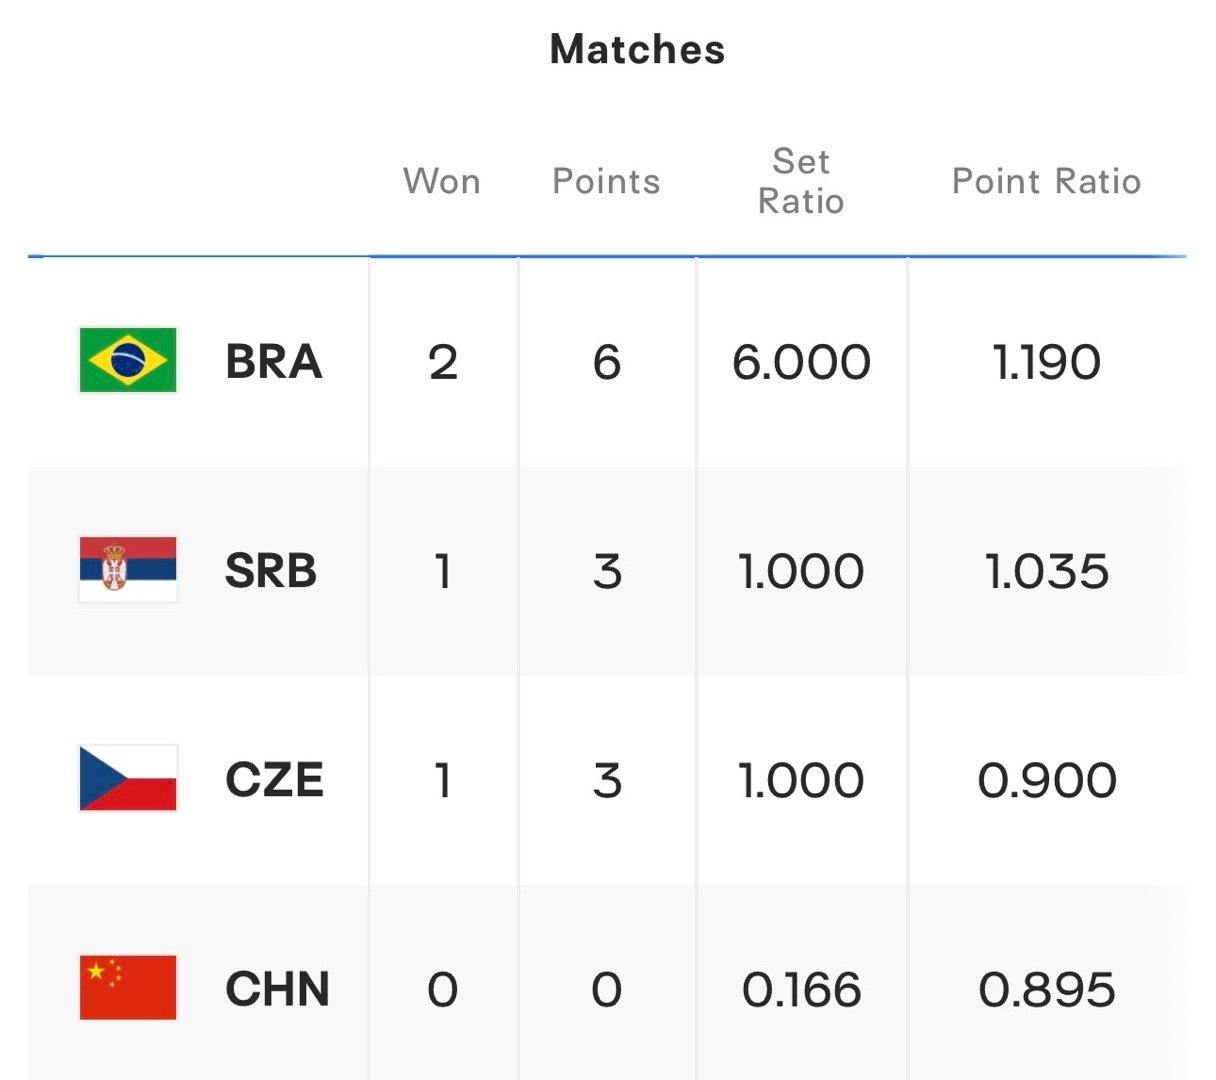
Task: Click the Czech Republic flag icon
Action: pos(128,778)
